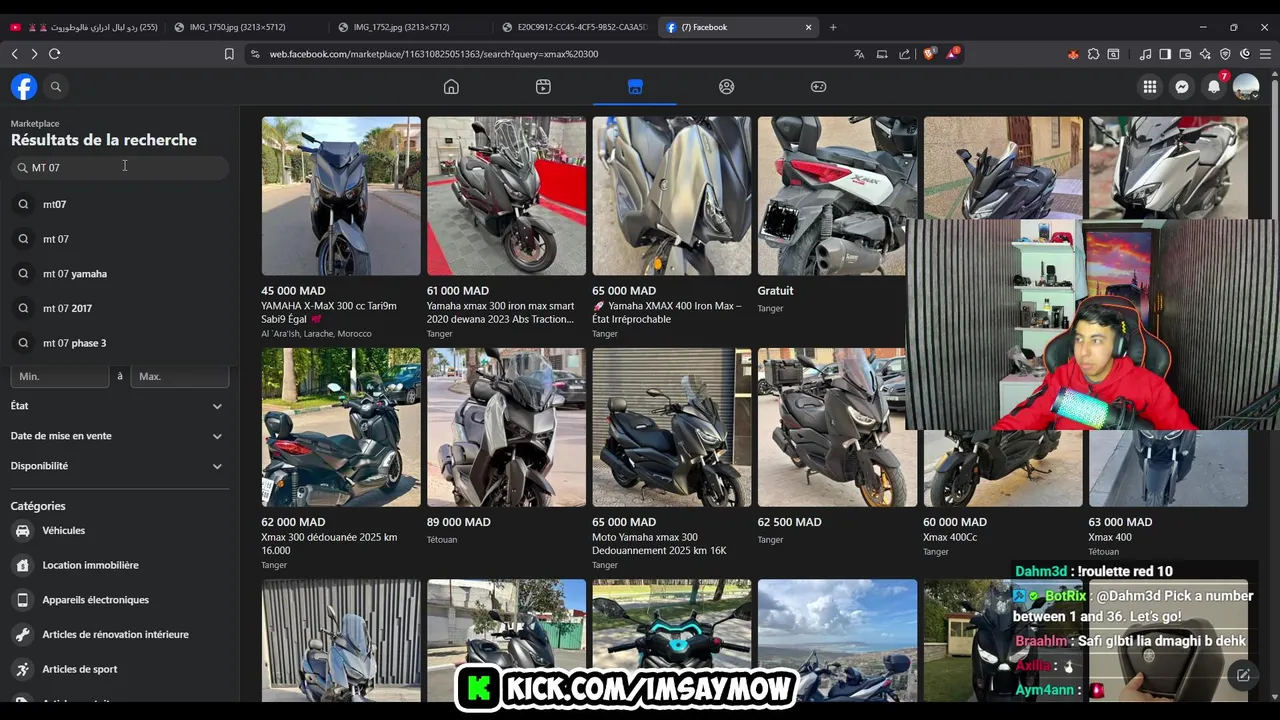Expand Date de mise en vente filter
Image resolution: width=1280 pixels, height=720 pixels.
(x=118, y=436)
